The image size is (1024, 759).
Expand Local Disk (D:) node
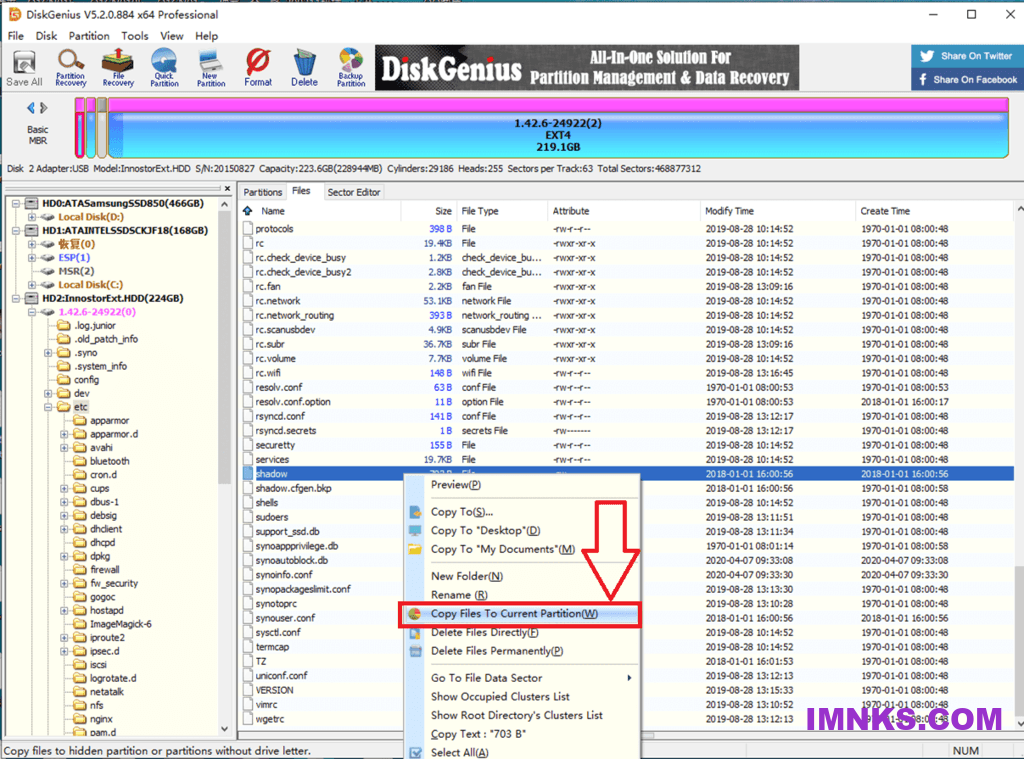31,217
